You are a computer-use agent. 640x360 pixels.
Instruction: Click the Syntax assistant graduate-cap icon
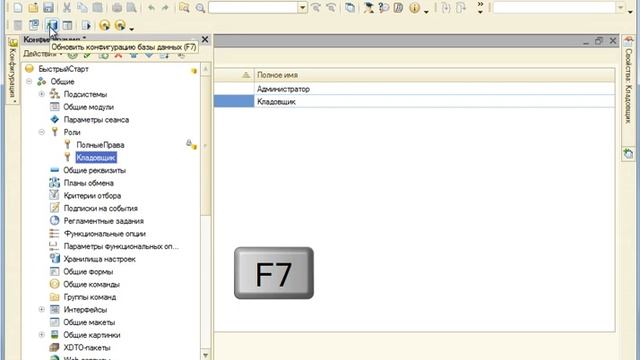(x=368, y=7)
